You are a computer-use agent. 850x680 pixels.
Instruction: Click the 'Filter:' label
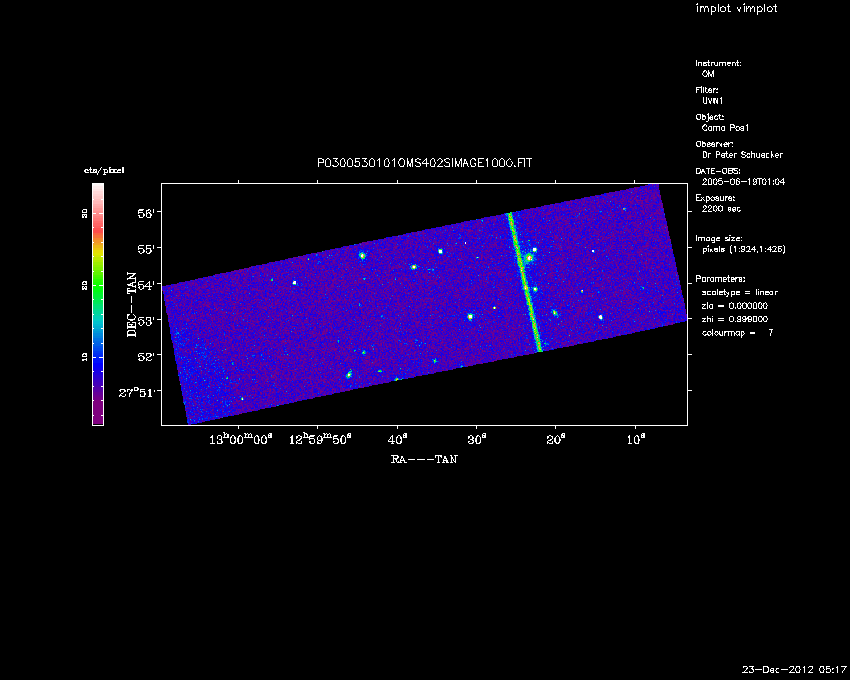point(707,90)
